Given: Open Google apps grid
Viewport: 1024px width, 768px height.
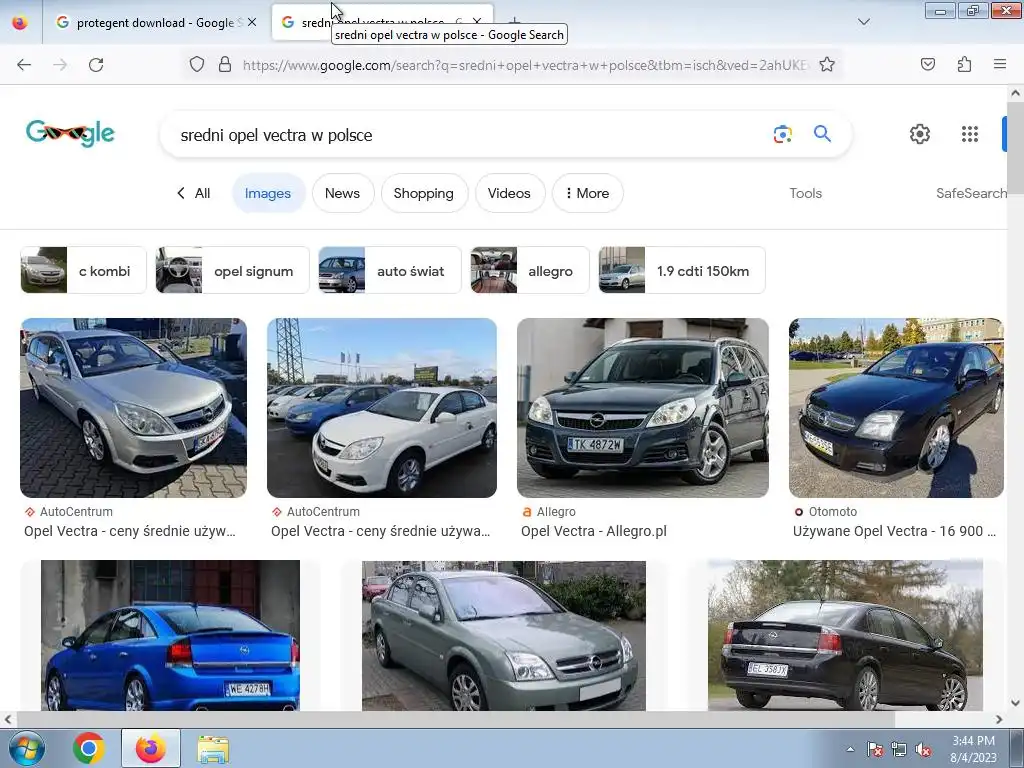Looking at the screenshot, I should pos(970,134).
